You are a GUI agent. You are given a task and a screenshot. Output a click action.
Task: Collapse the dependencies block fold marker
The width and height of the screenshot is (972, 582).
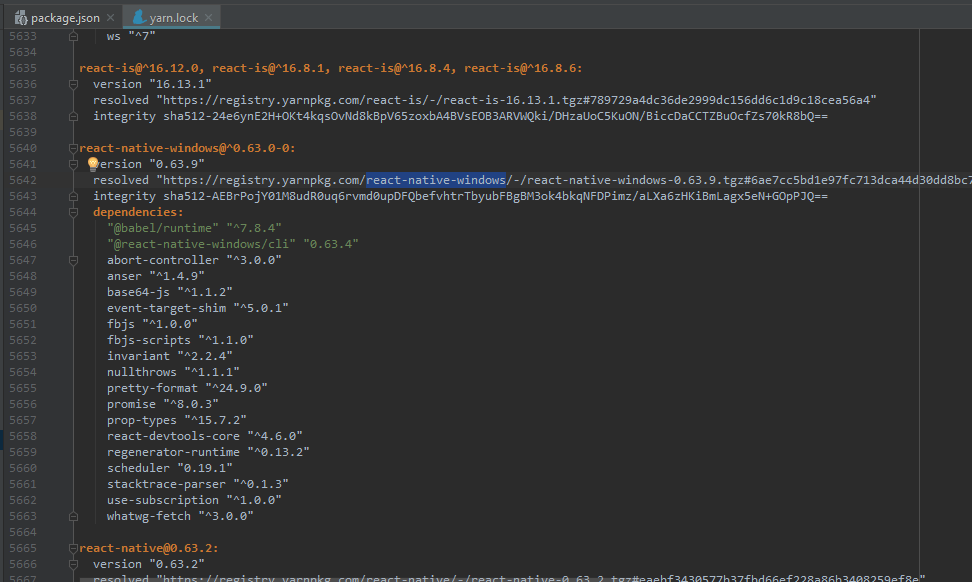pyautogui.click(x=73, y=211)
